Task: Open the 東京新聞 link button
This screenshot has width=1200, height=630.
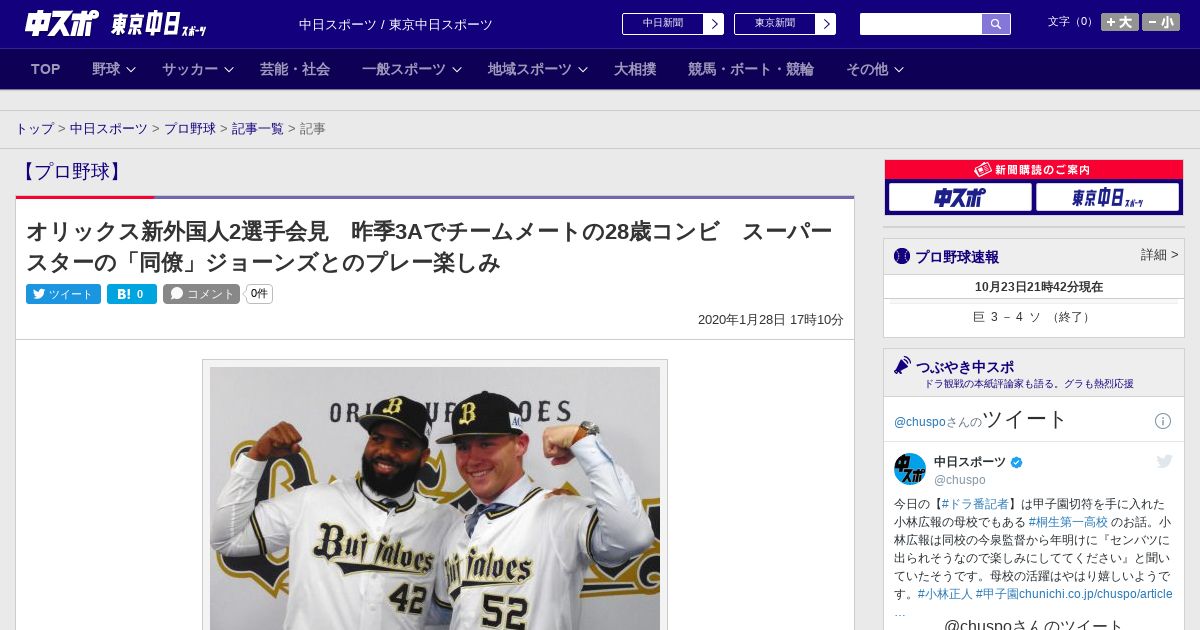Action: click(x=775, y=24)
